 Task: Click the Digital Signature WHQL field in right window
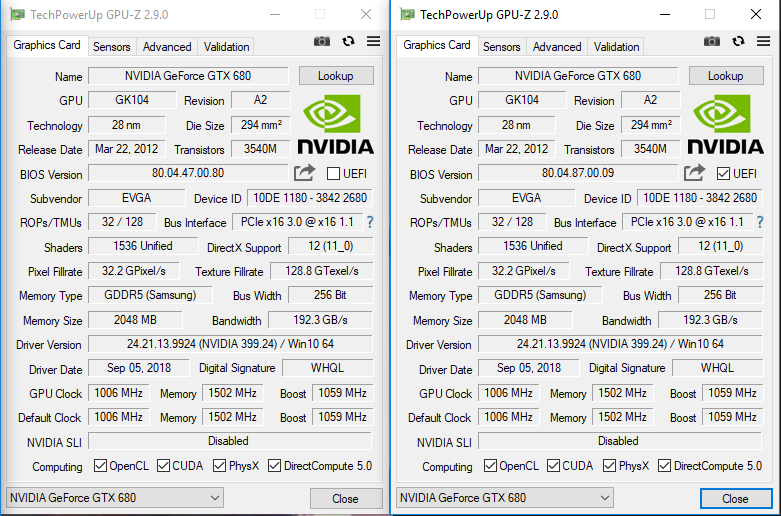[x=717, y=368]
